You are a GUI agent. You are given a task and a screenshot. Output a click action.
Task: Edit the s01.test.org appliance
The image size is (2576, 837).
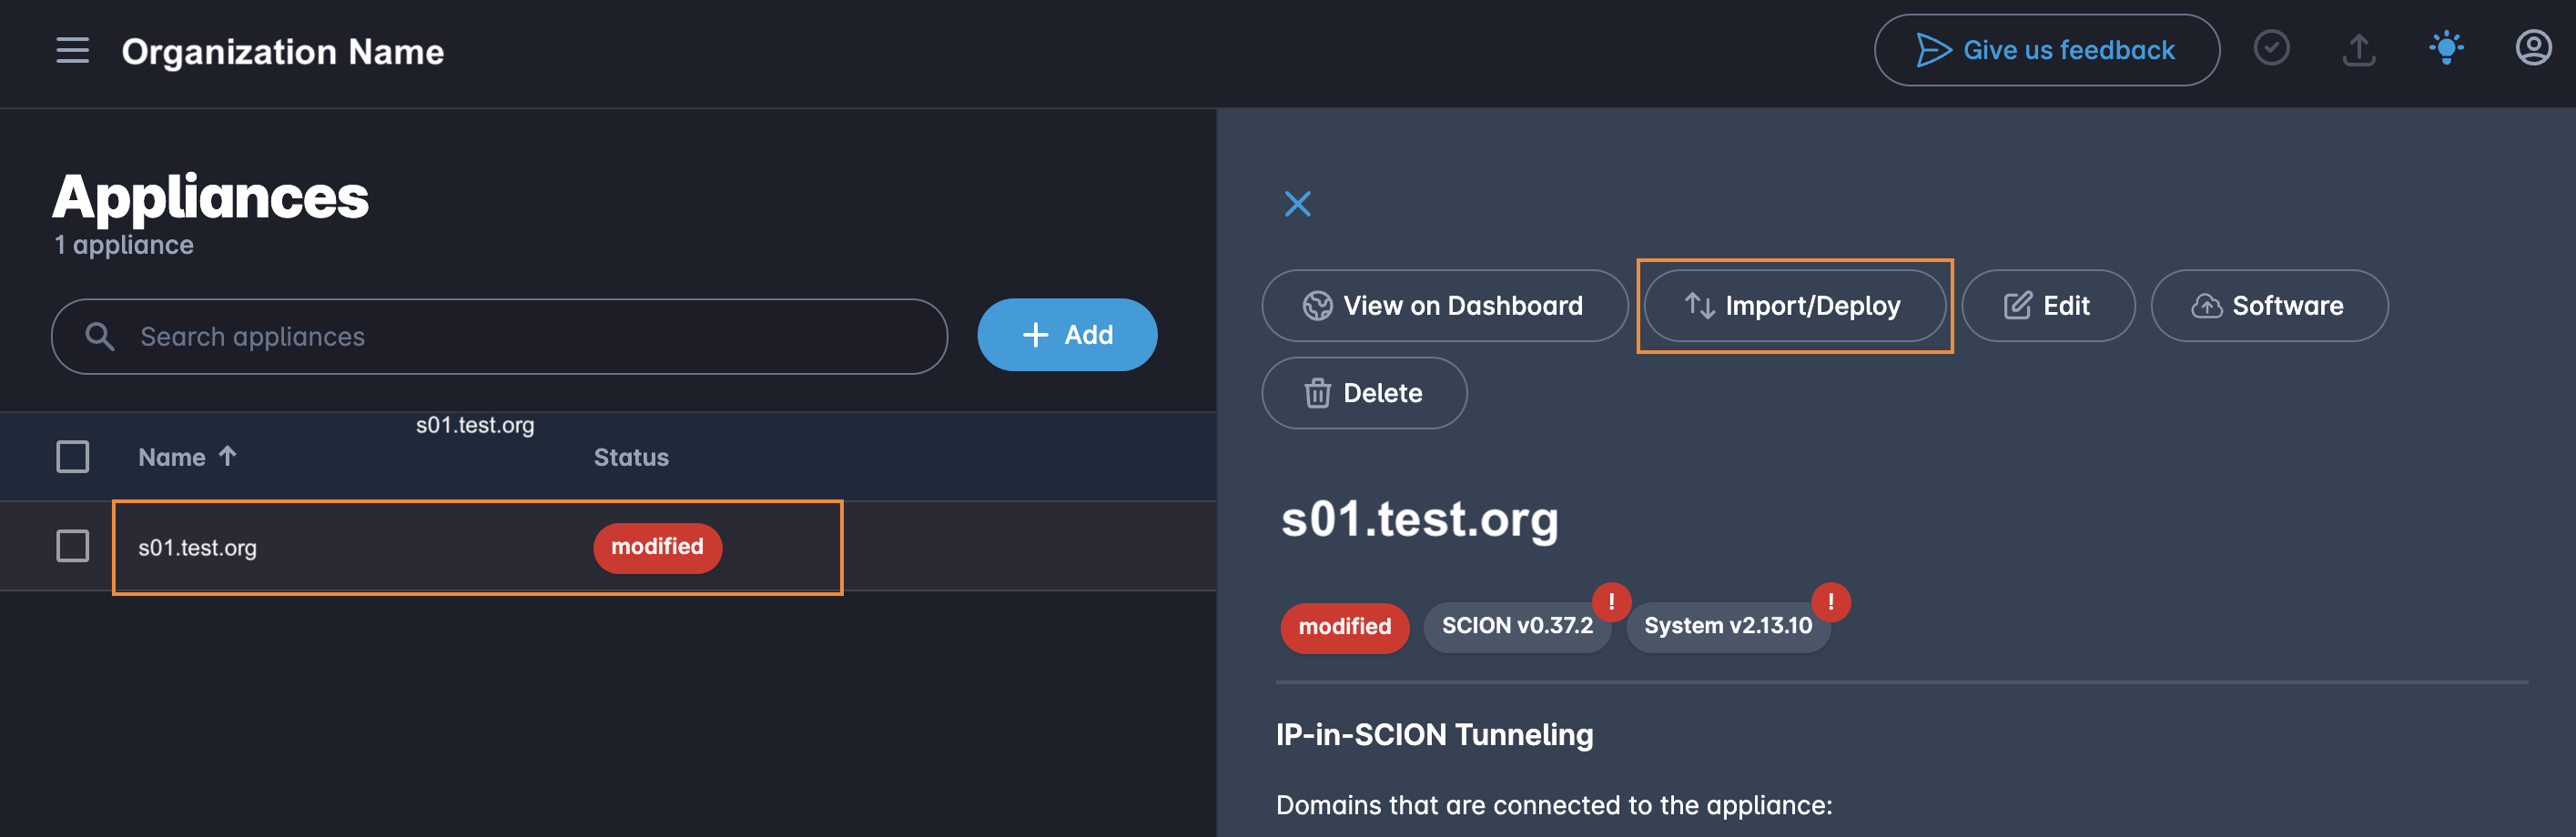point(2047,306)
